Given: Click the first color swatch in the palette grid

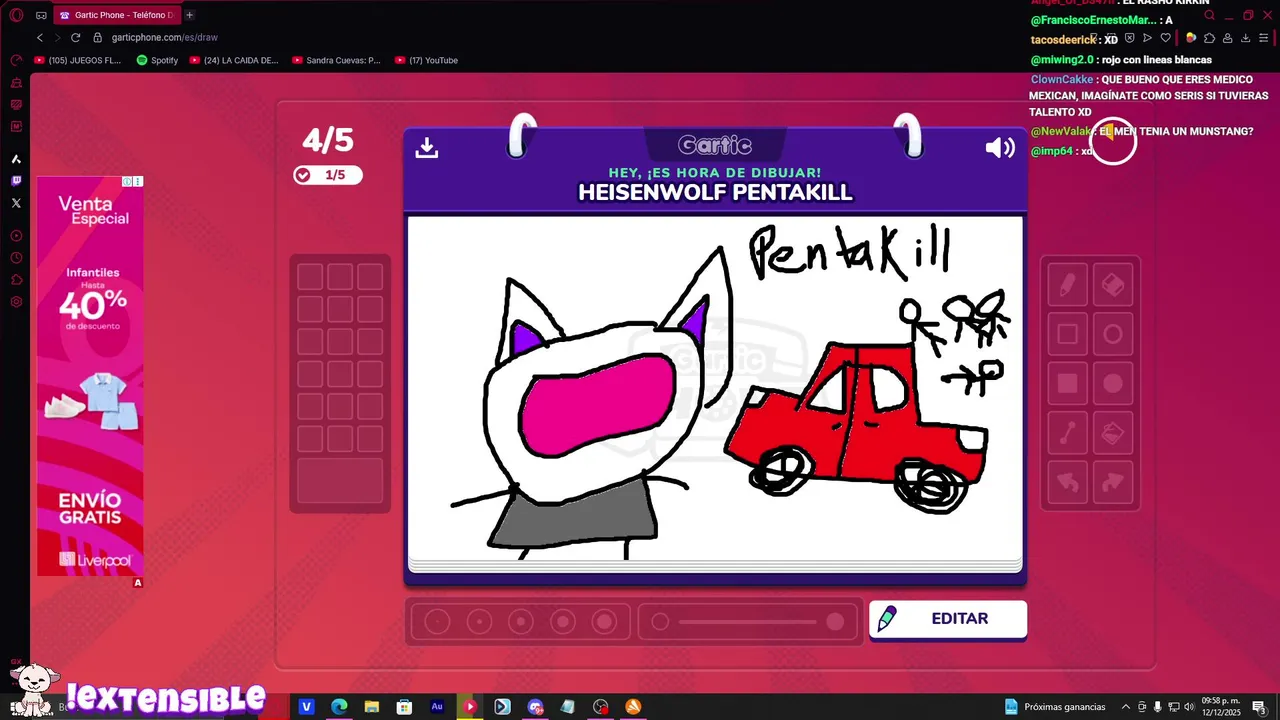Looking at the screenshot, I should (x=310, y=277).
